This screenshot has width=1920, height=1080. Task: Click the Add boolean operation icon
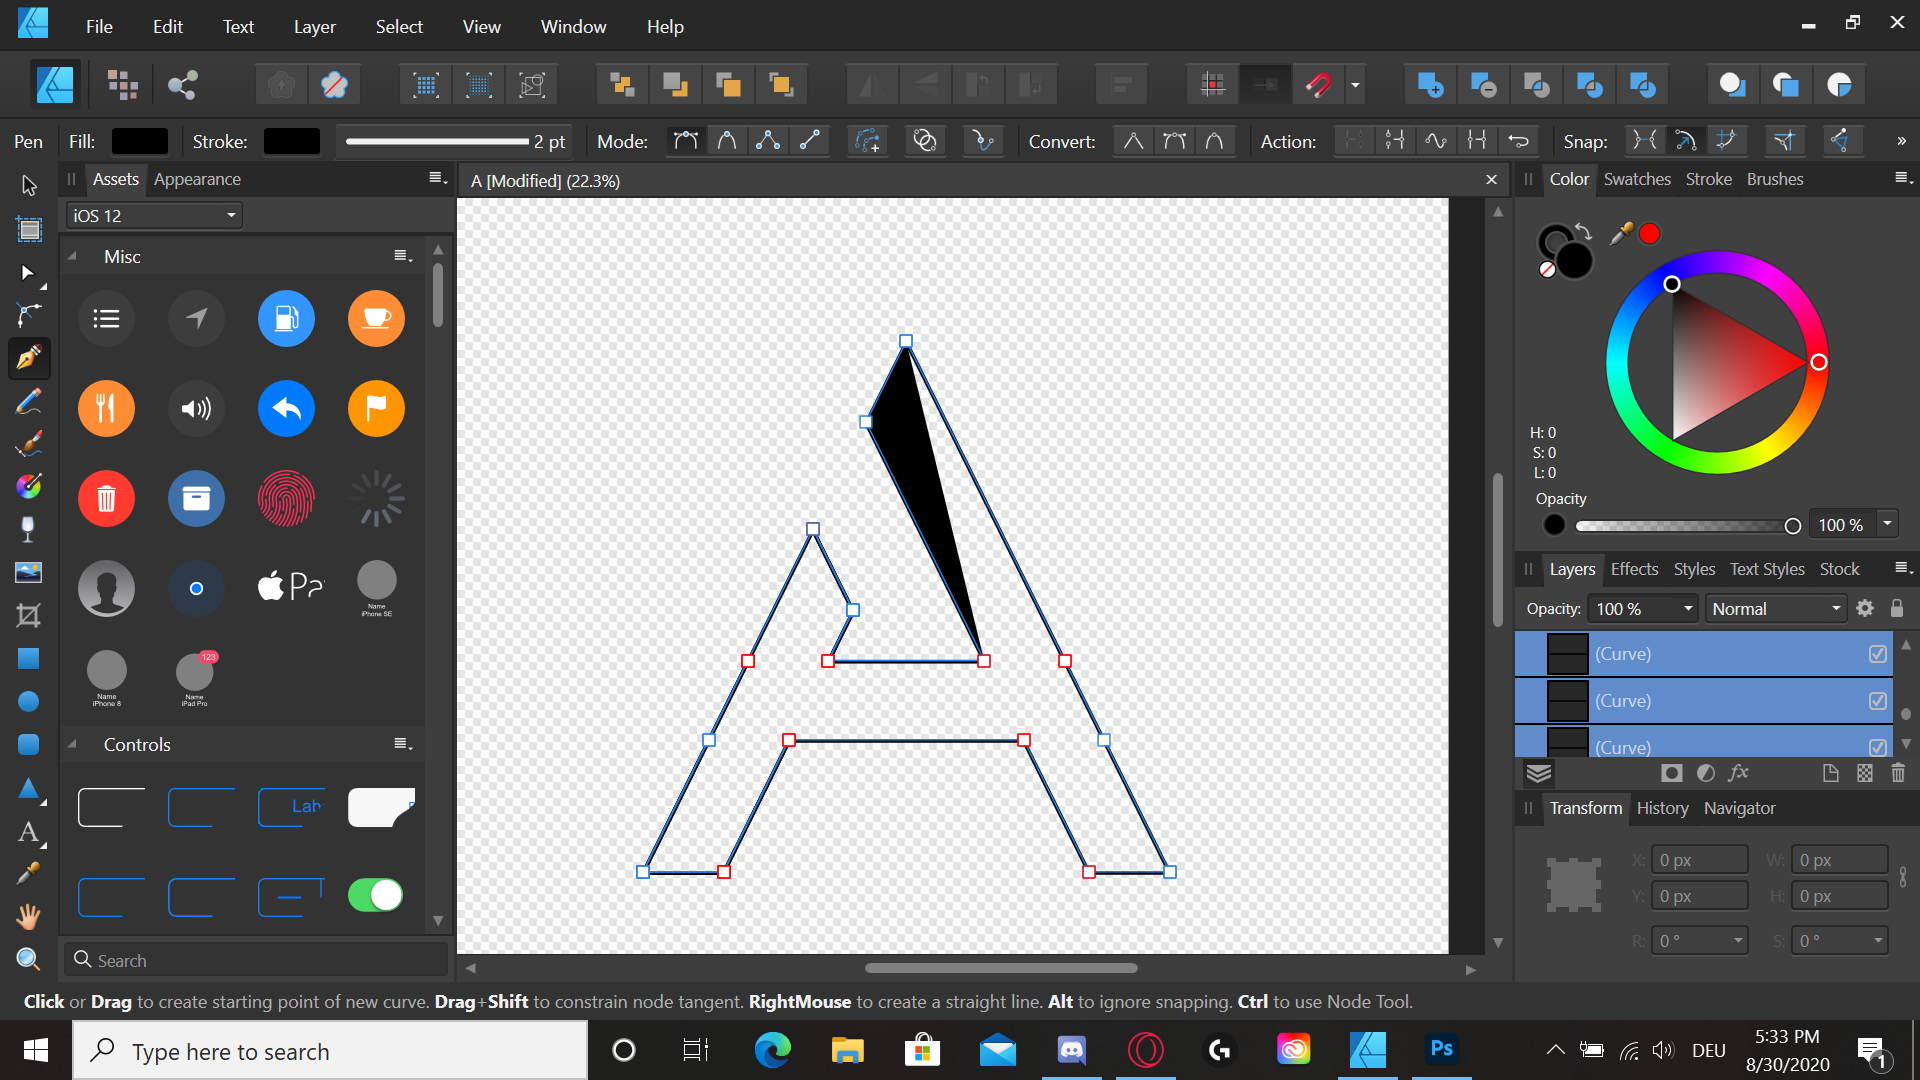pos(1430,85)
